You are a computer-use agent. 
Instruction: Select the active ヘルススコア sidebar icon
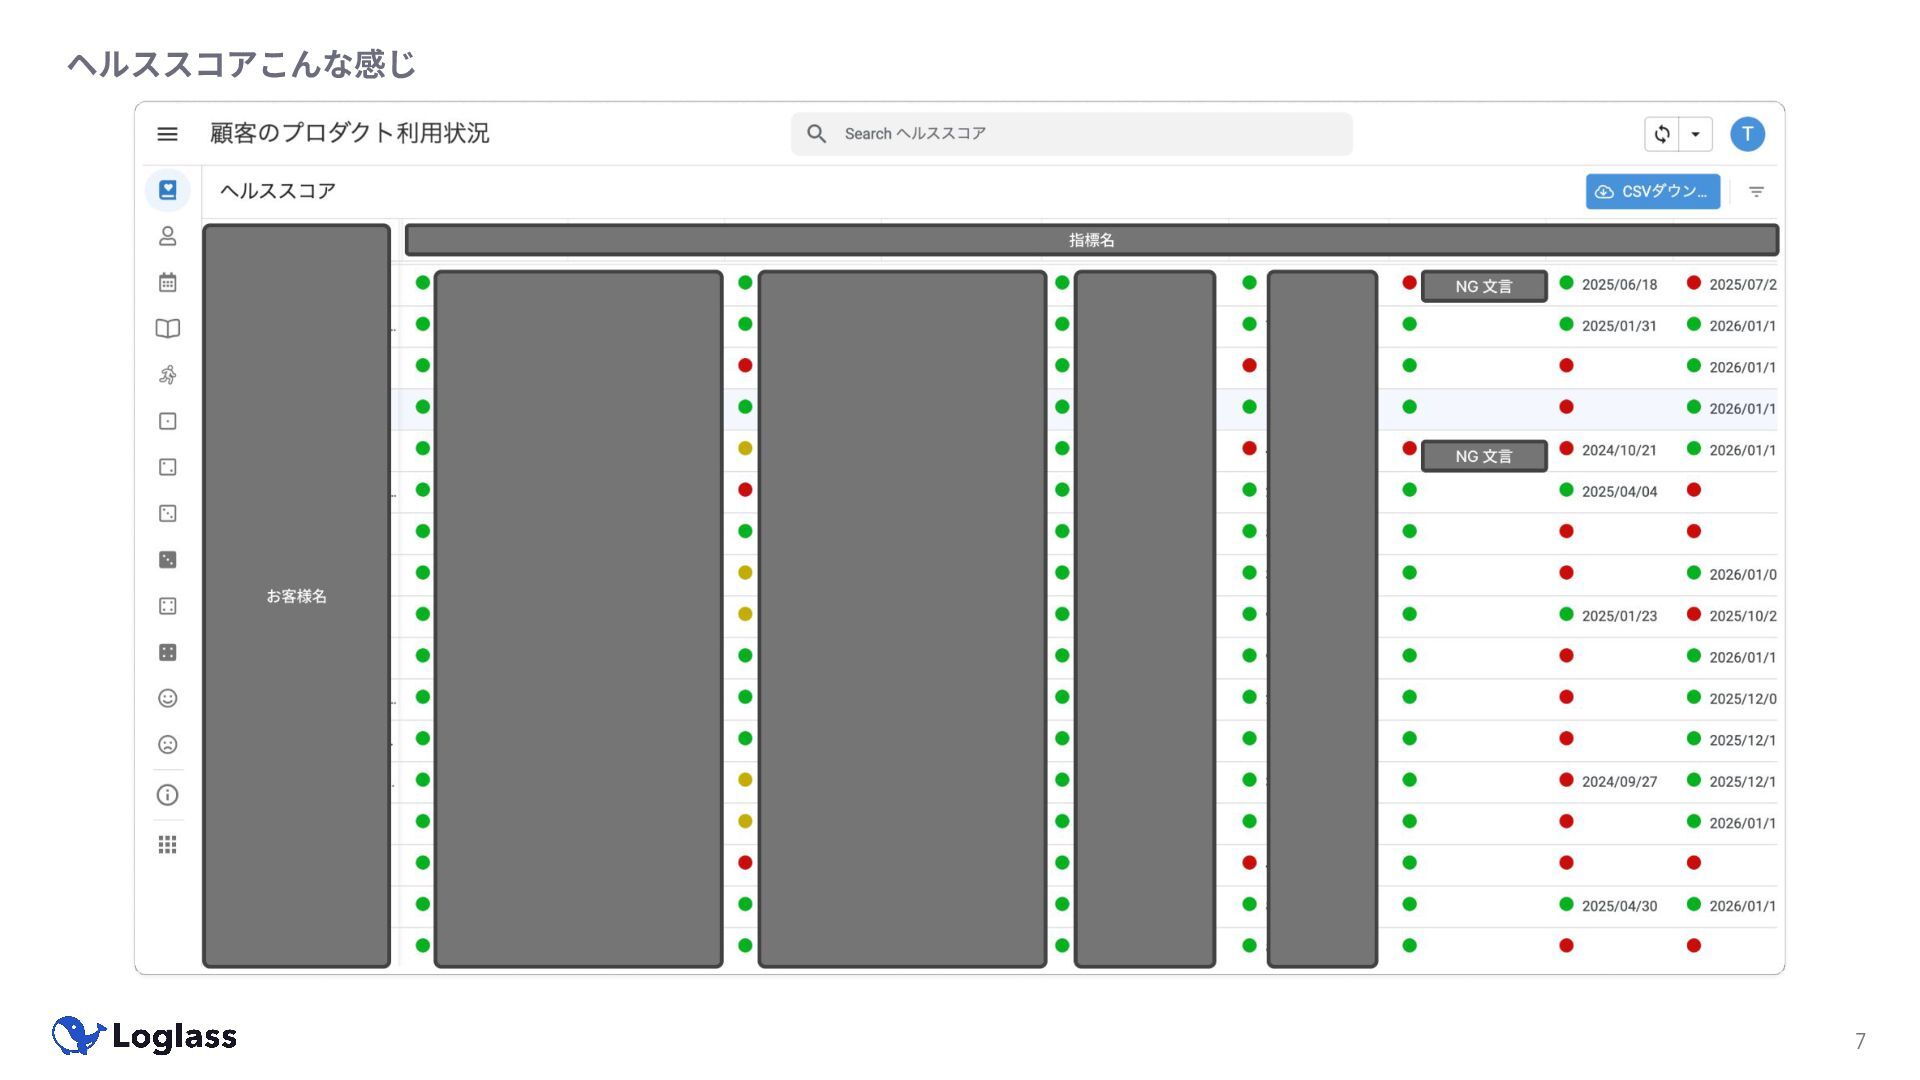click(167, 190)
